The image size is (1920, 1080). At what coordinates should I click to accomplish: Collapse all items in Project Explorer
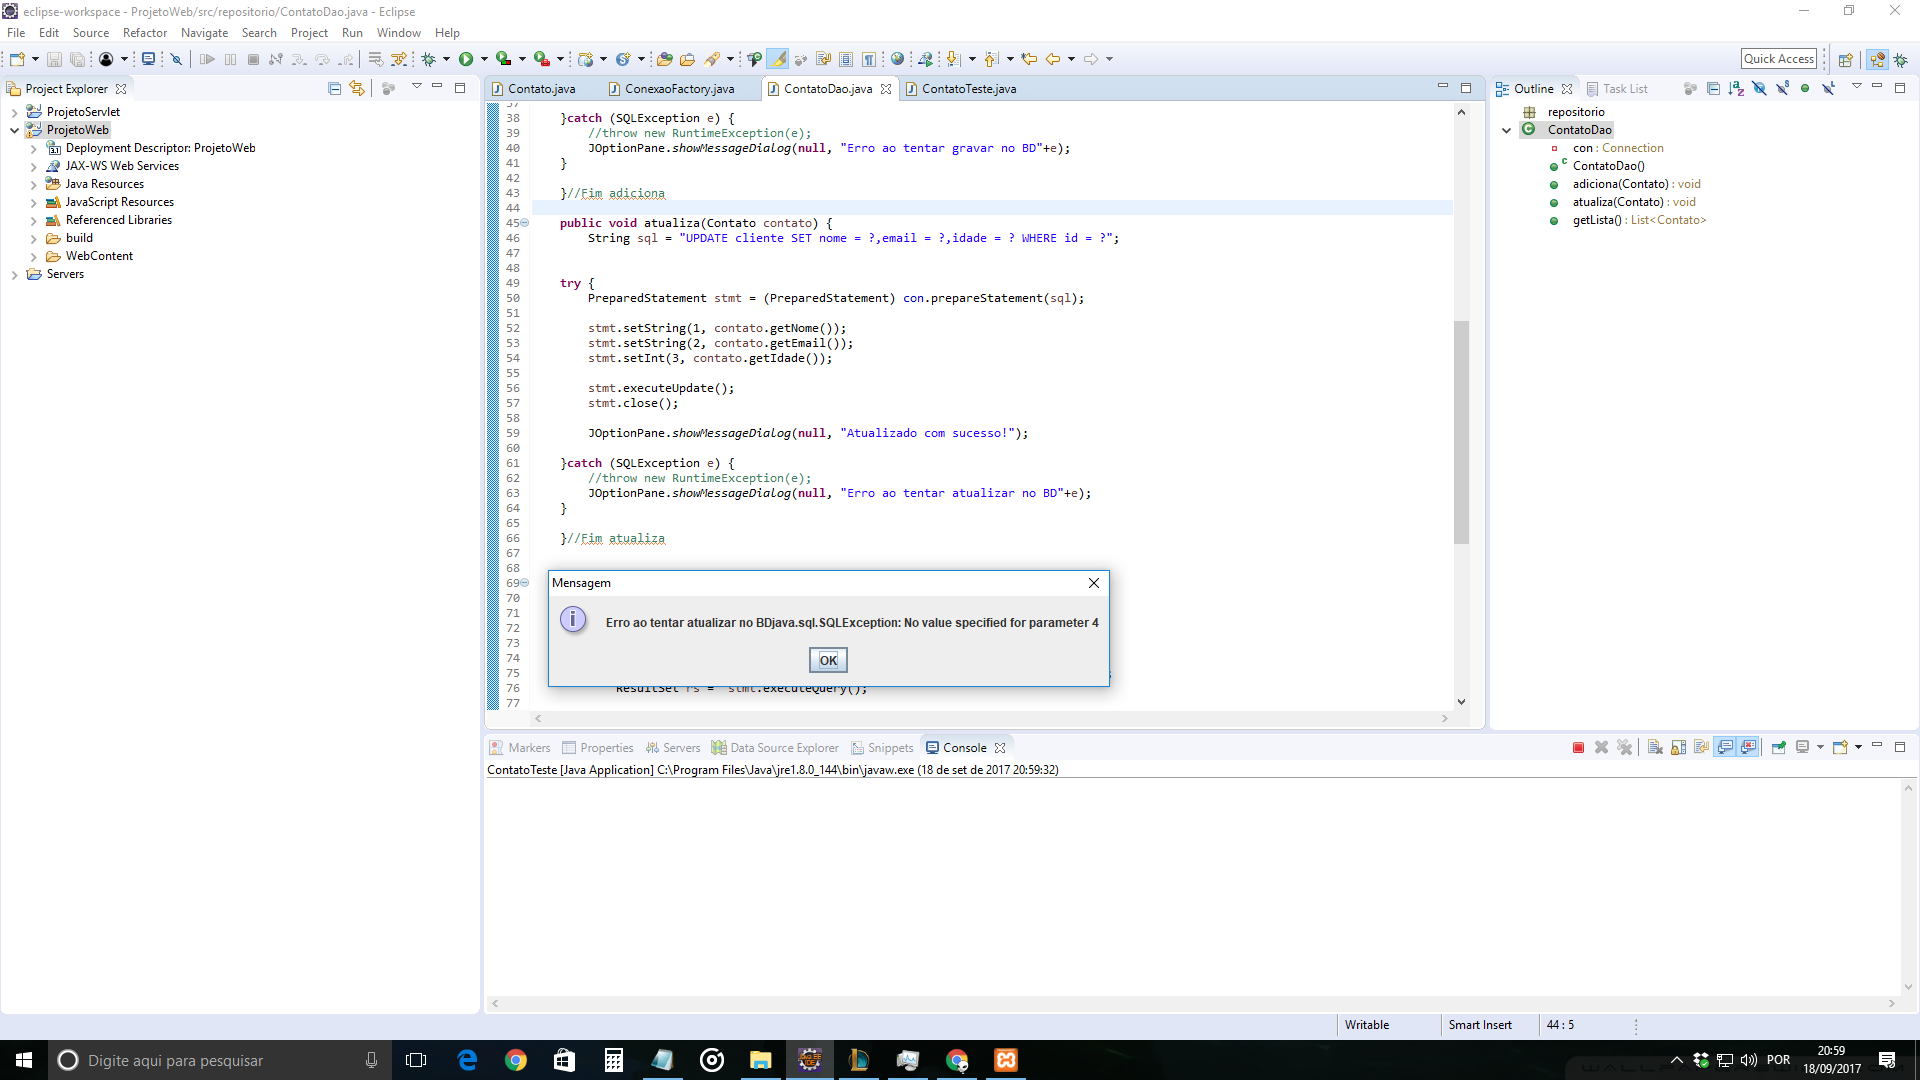click(x=334, y=89)
